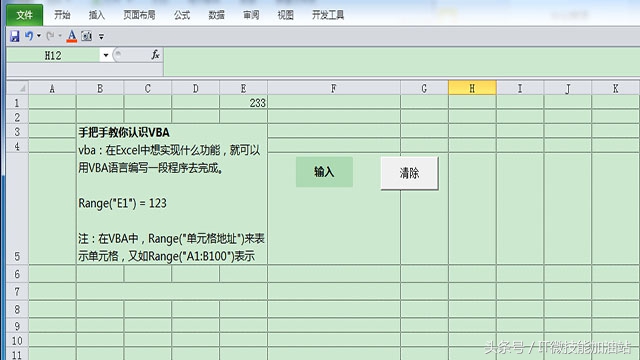The image size is (640, 360).
Task: Select column B header
Action: coord(100,88)
